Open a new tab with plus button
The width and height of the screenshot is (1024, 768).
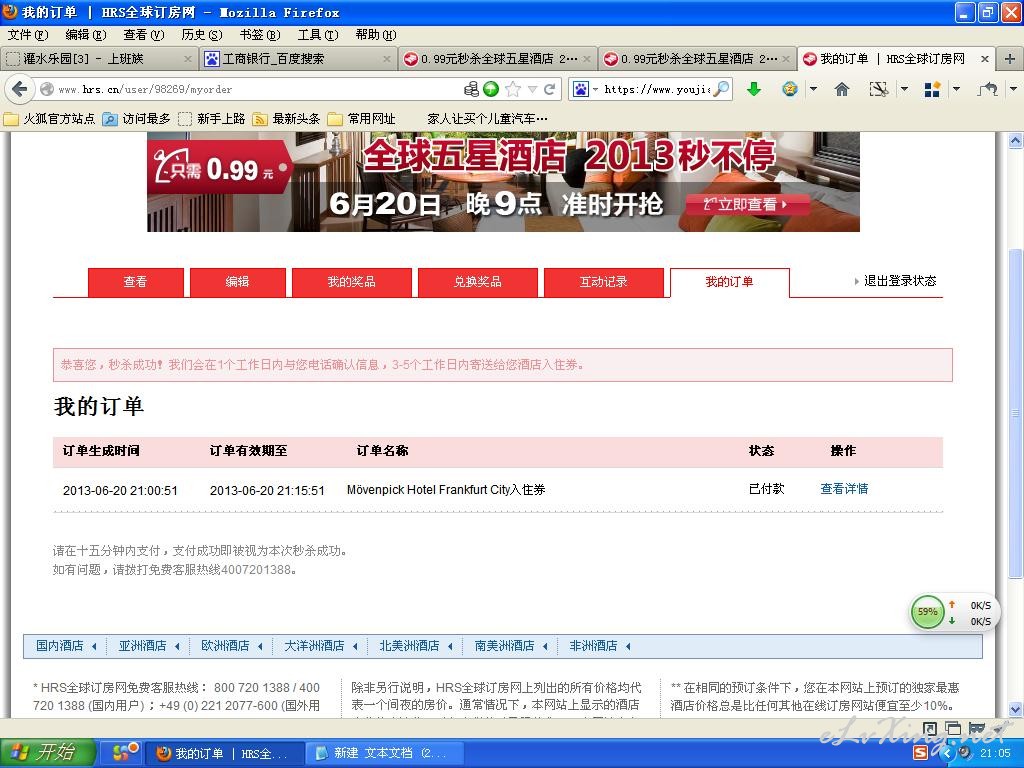1009,59
